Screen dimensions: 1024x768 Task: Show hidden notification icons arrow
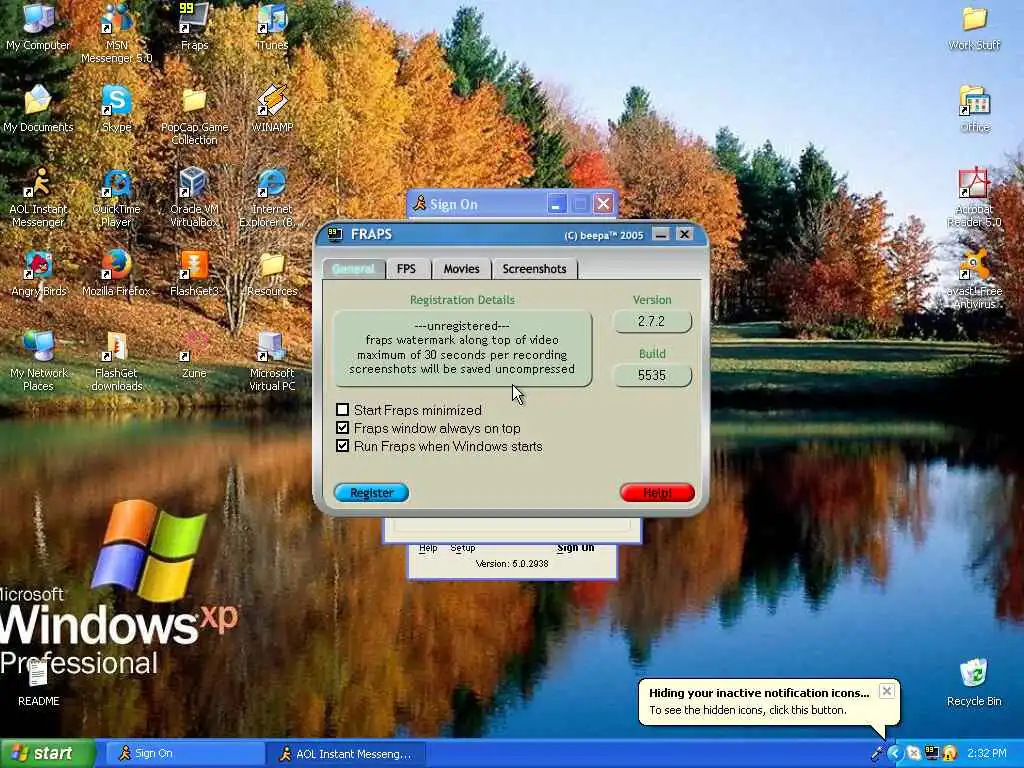[895, 753]
